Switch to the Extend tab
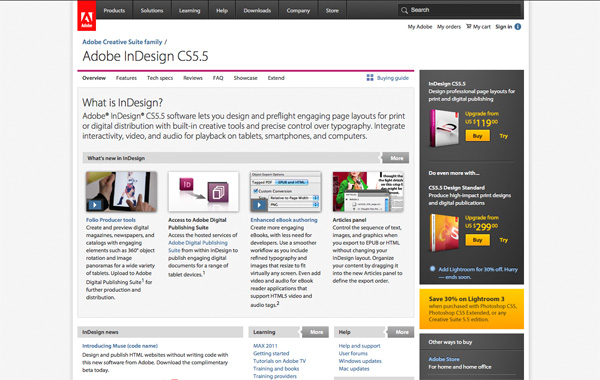Viewport: 600px width, 380px height. pos(276,78)
